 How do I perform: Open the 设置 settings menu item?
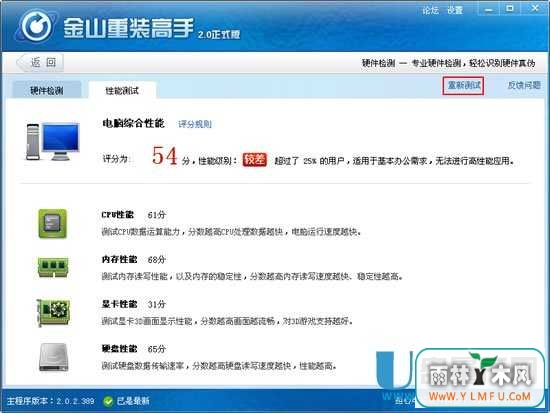455,11
